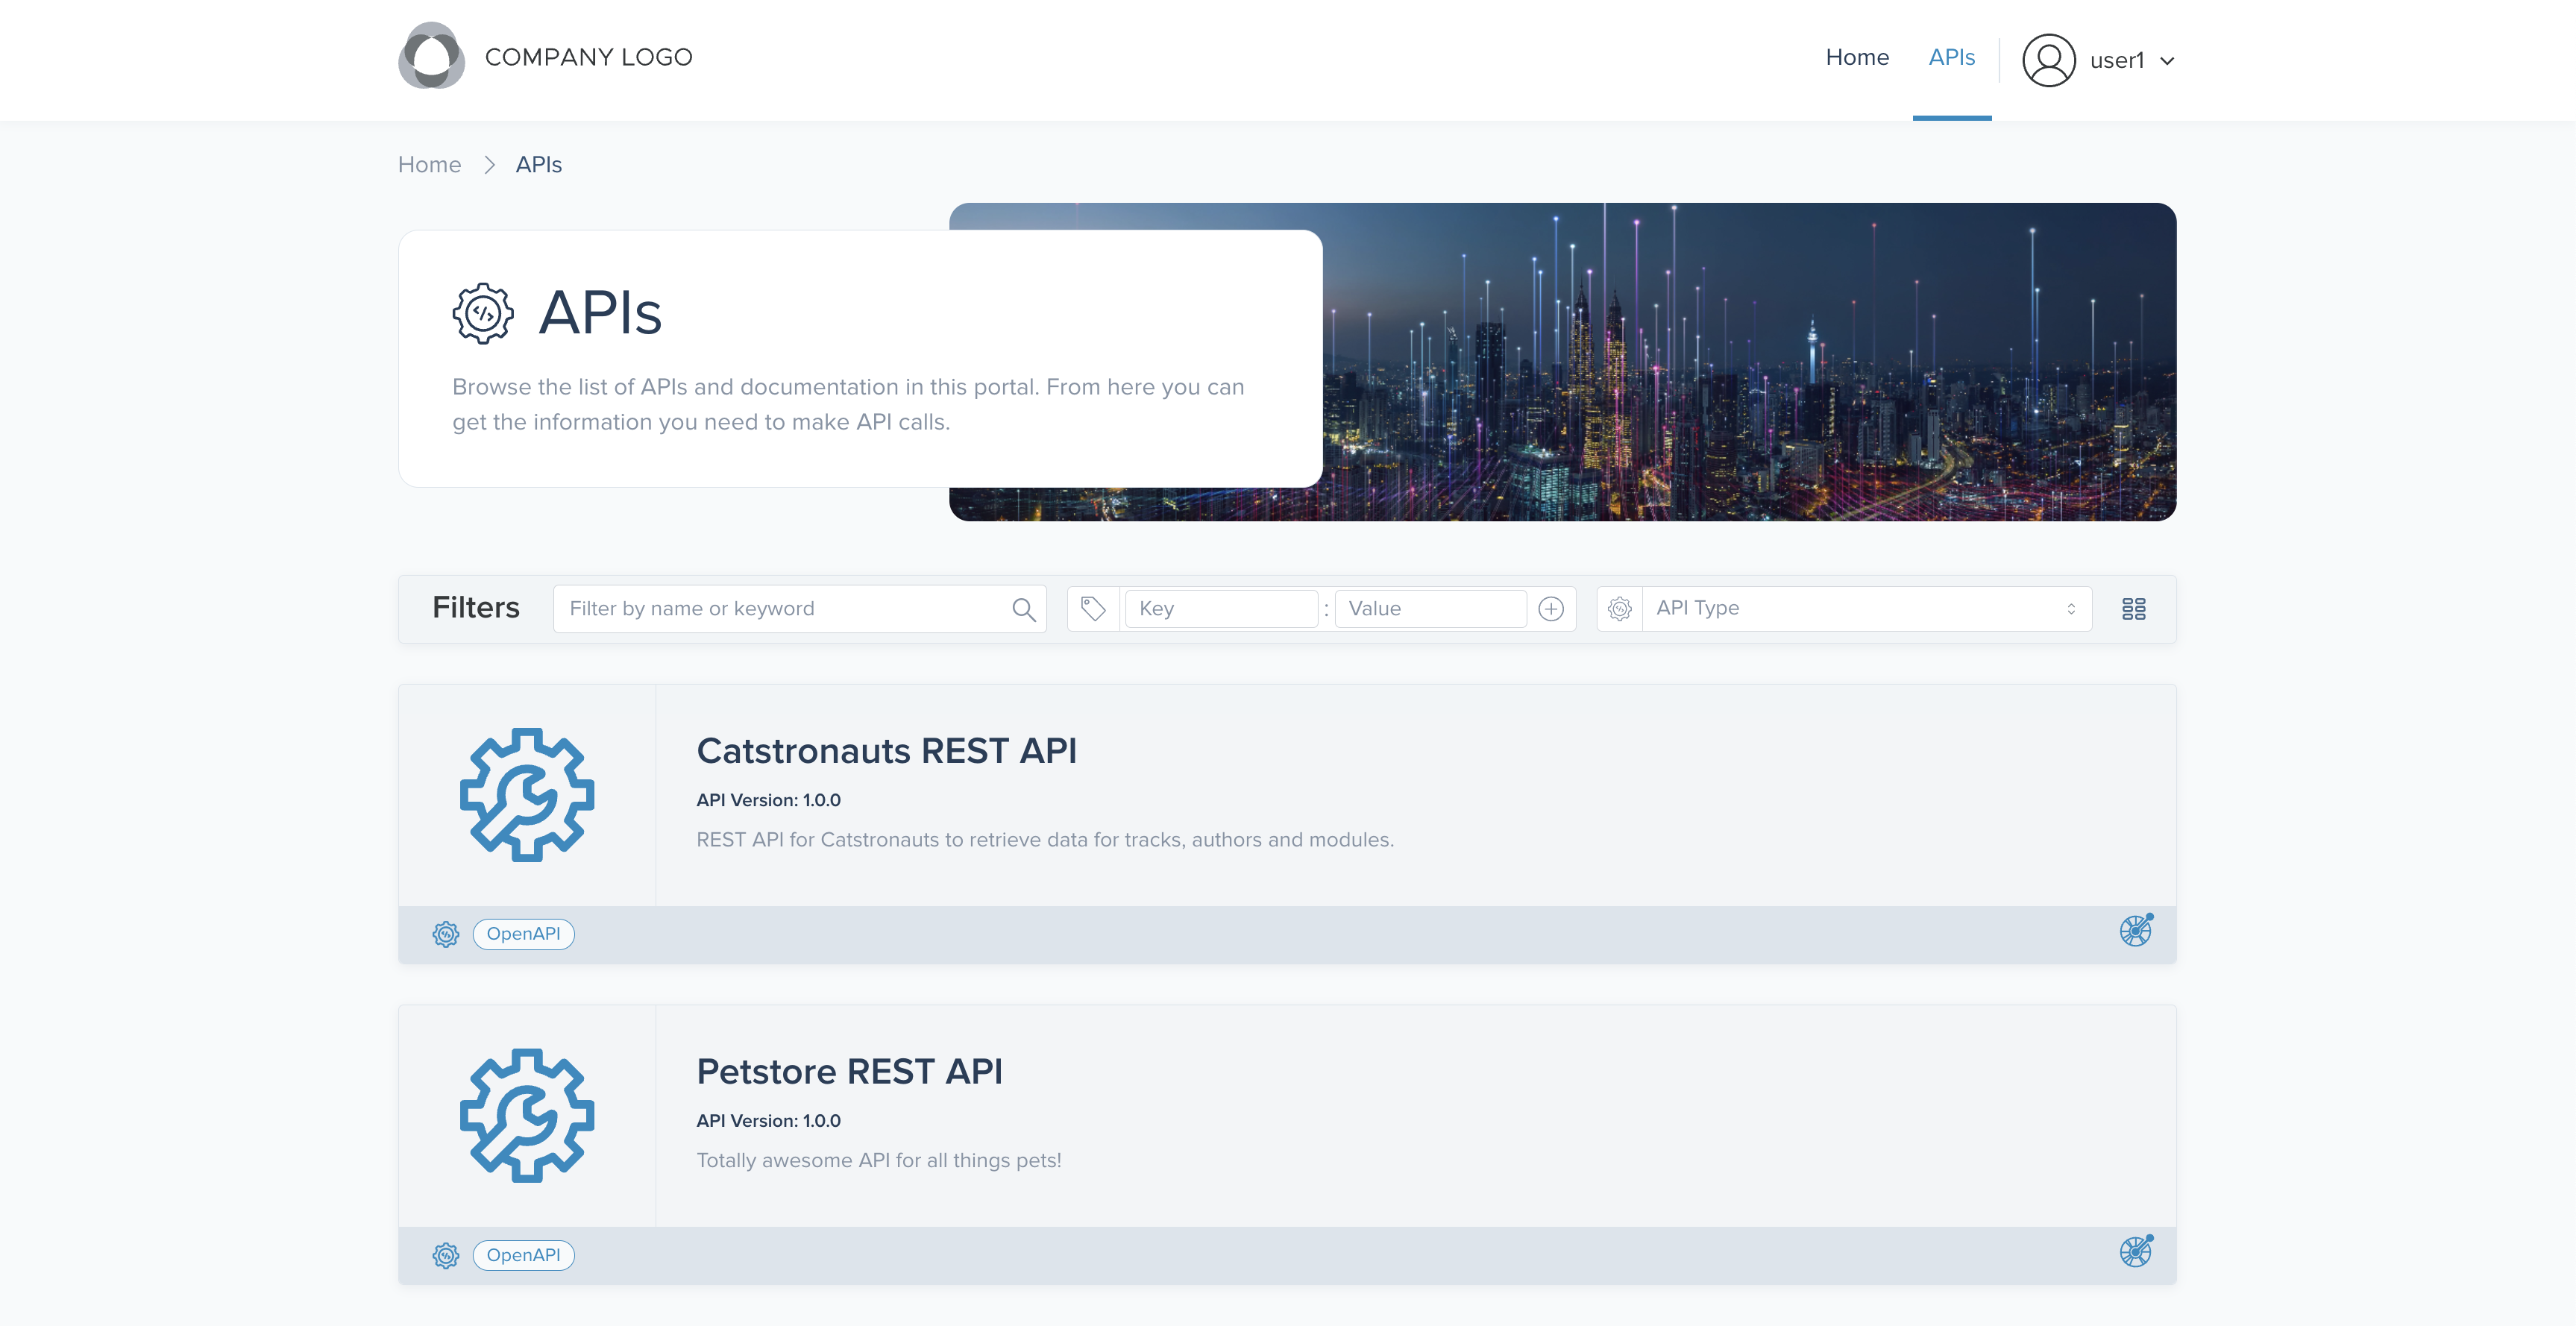Switch to the Home navigation tab

(1857, 57)
